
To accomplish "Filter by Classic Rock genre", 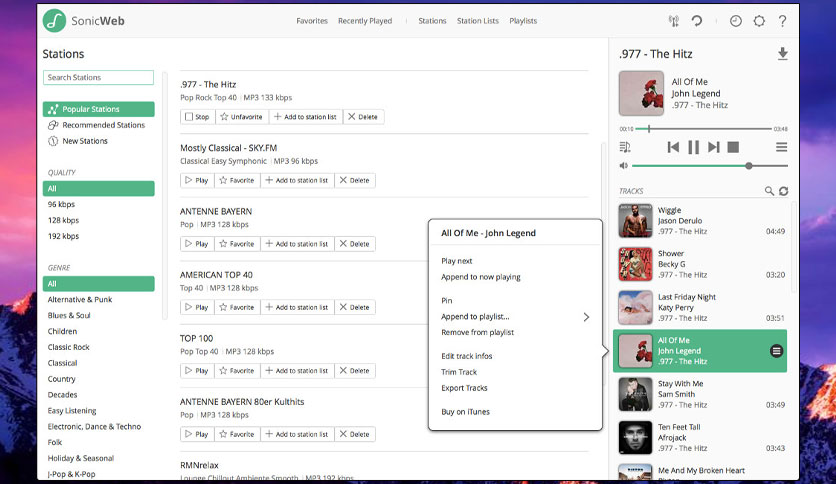I will click(68, 347).
